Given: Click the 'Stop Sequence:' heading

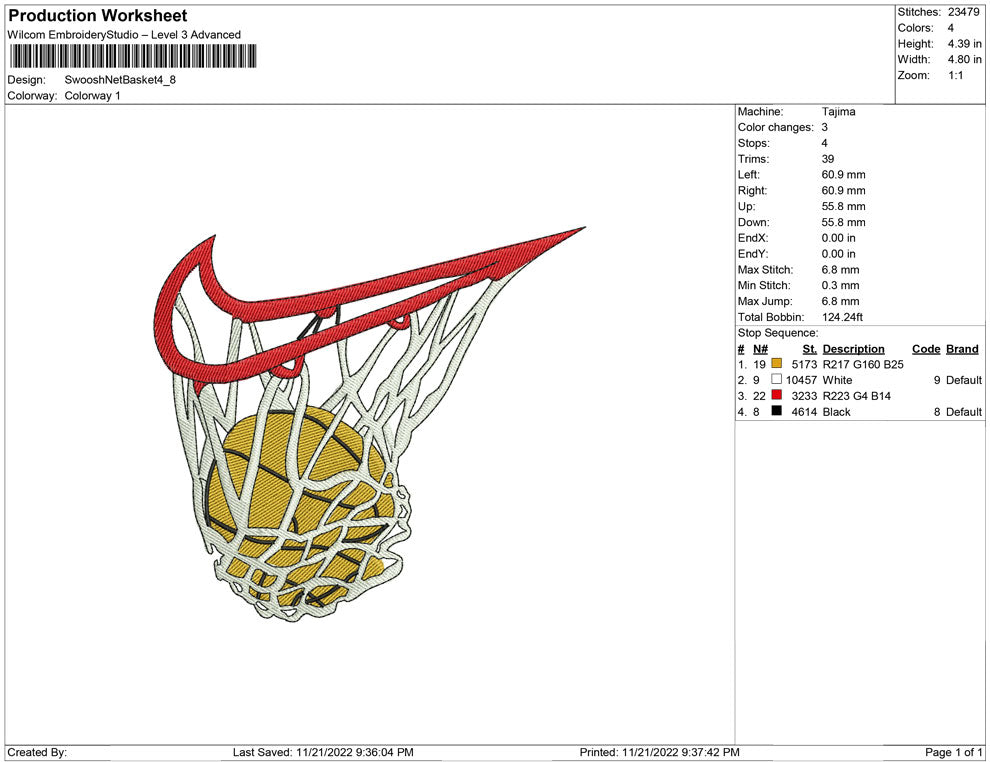Looking at the screenshot, I should click(778, 333).
